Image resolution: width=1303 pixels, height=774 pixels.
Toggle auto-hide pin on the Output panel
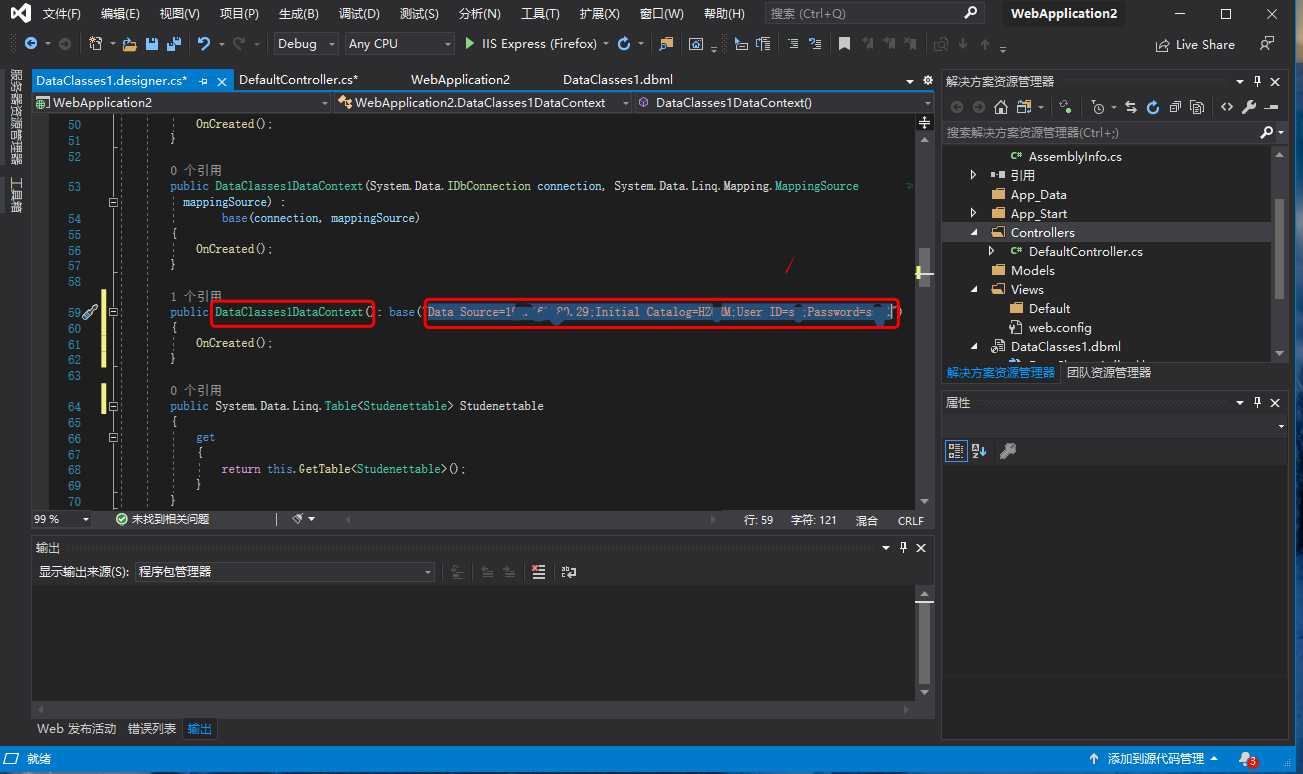pos(903,548)
